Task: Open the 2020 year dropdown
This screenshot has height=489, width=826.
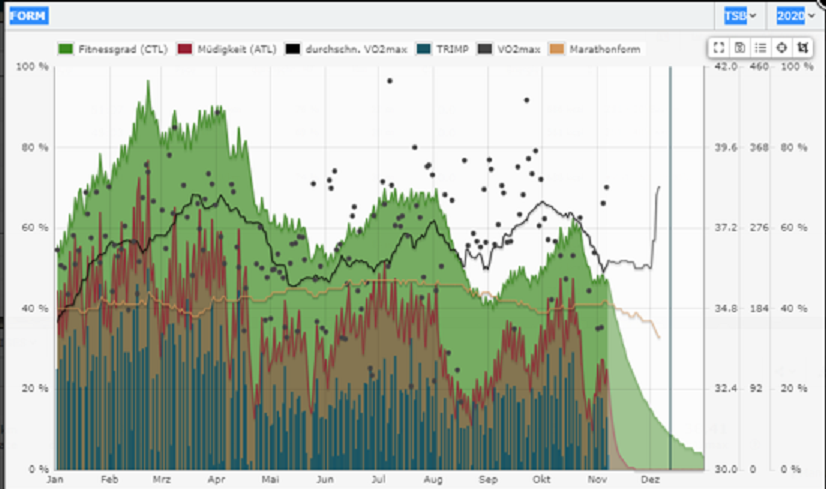Action: [794, 16]
